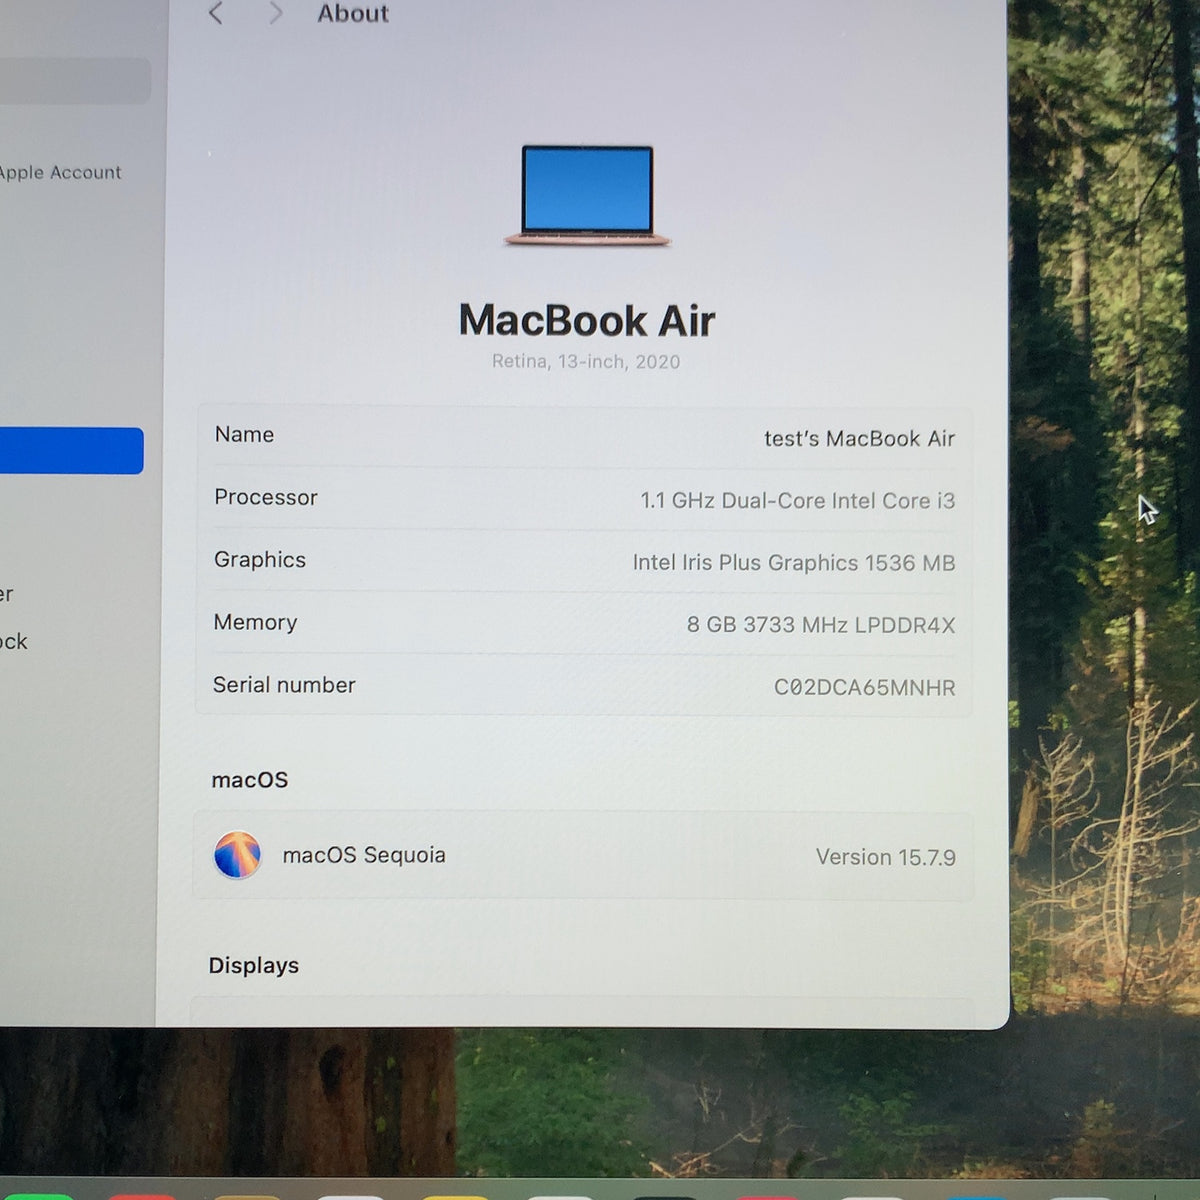Click Retina, 13-inch, 2020 subtitle
Screen dimensions: 1200x1200
586,361
